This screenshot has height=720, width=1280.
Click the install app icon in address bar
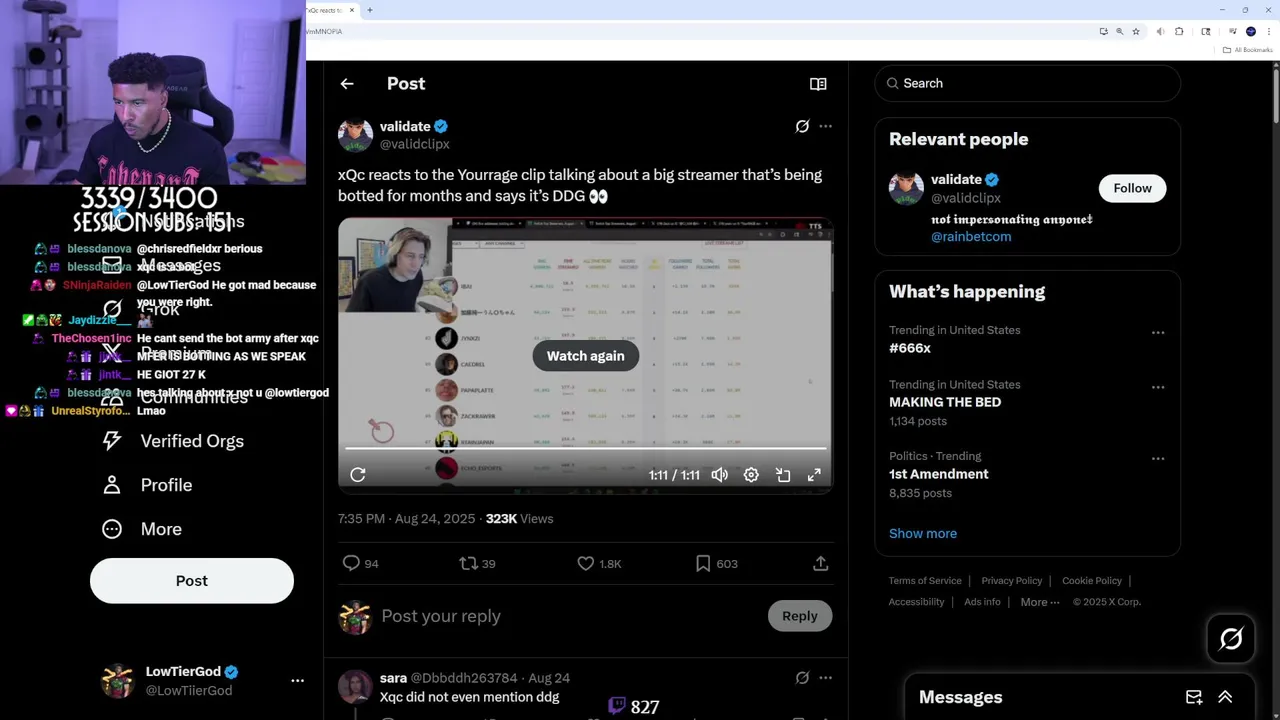click(x=1104, y=31)
